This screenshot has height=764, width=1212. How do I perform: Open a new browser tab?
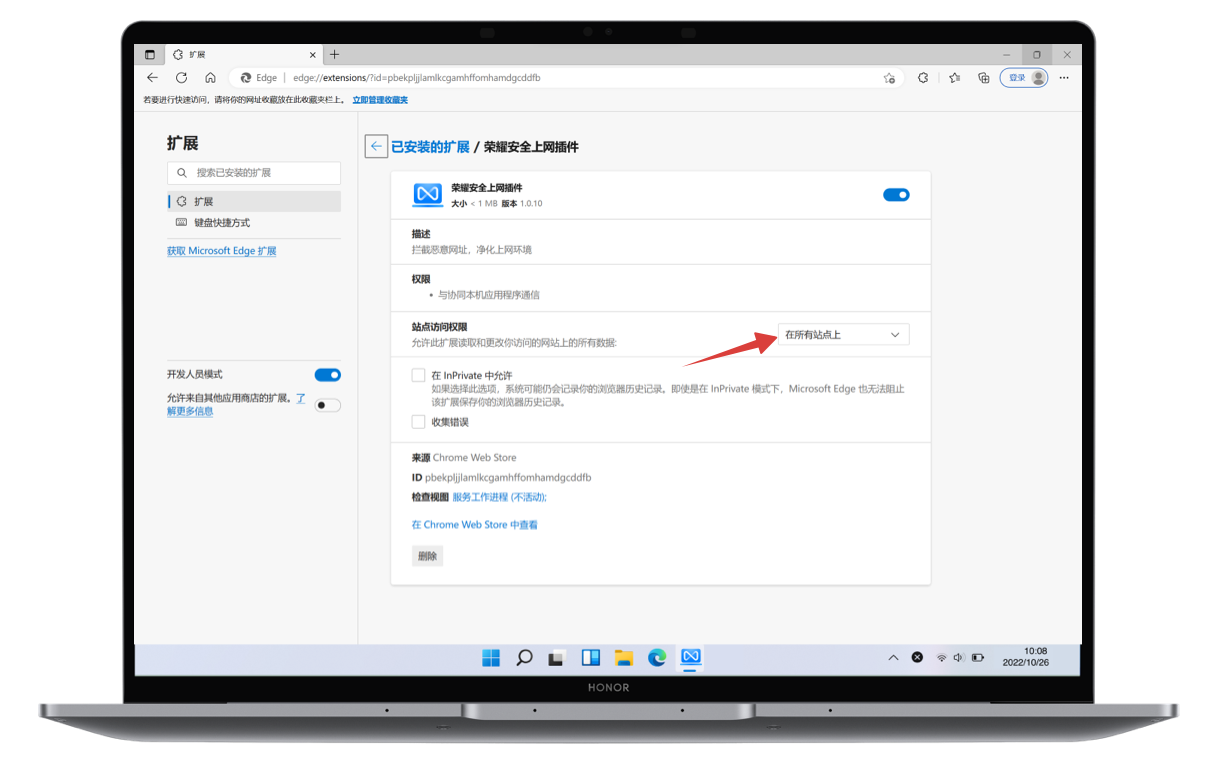point(335,54)
